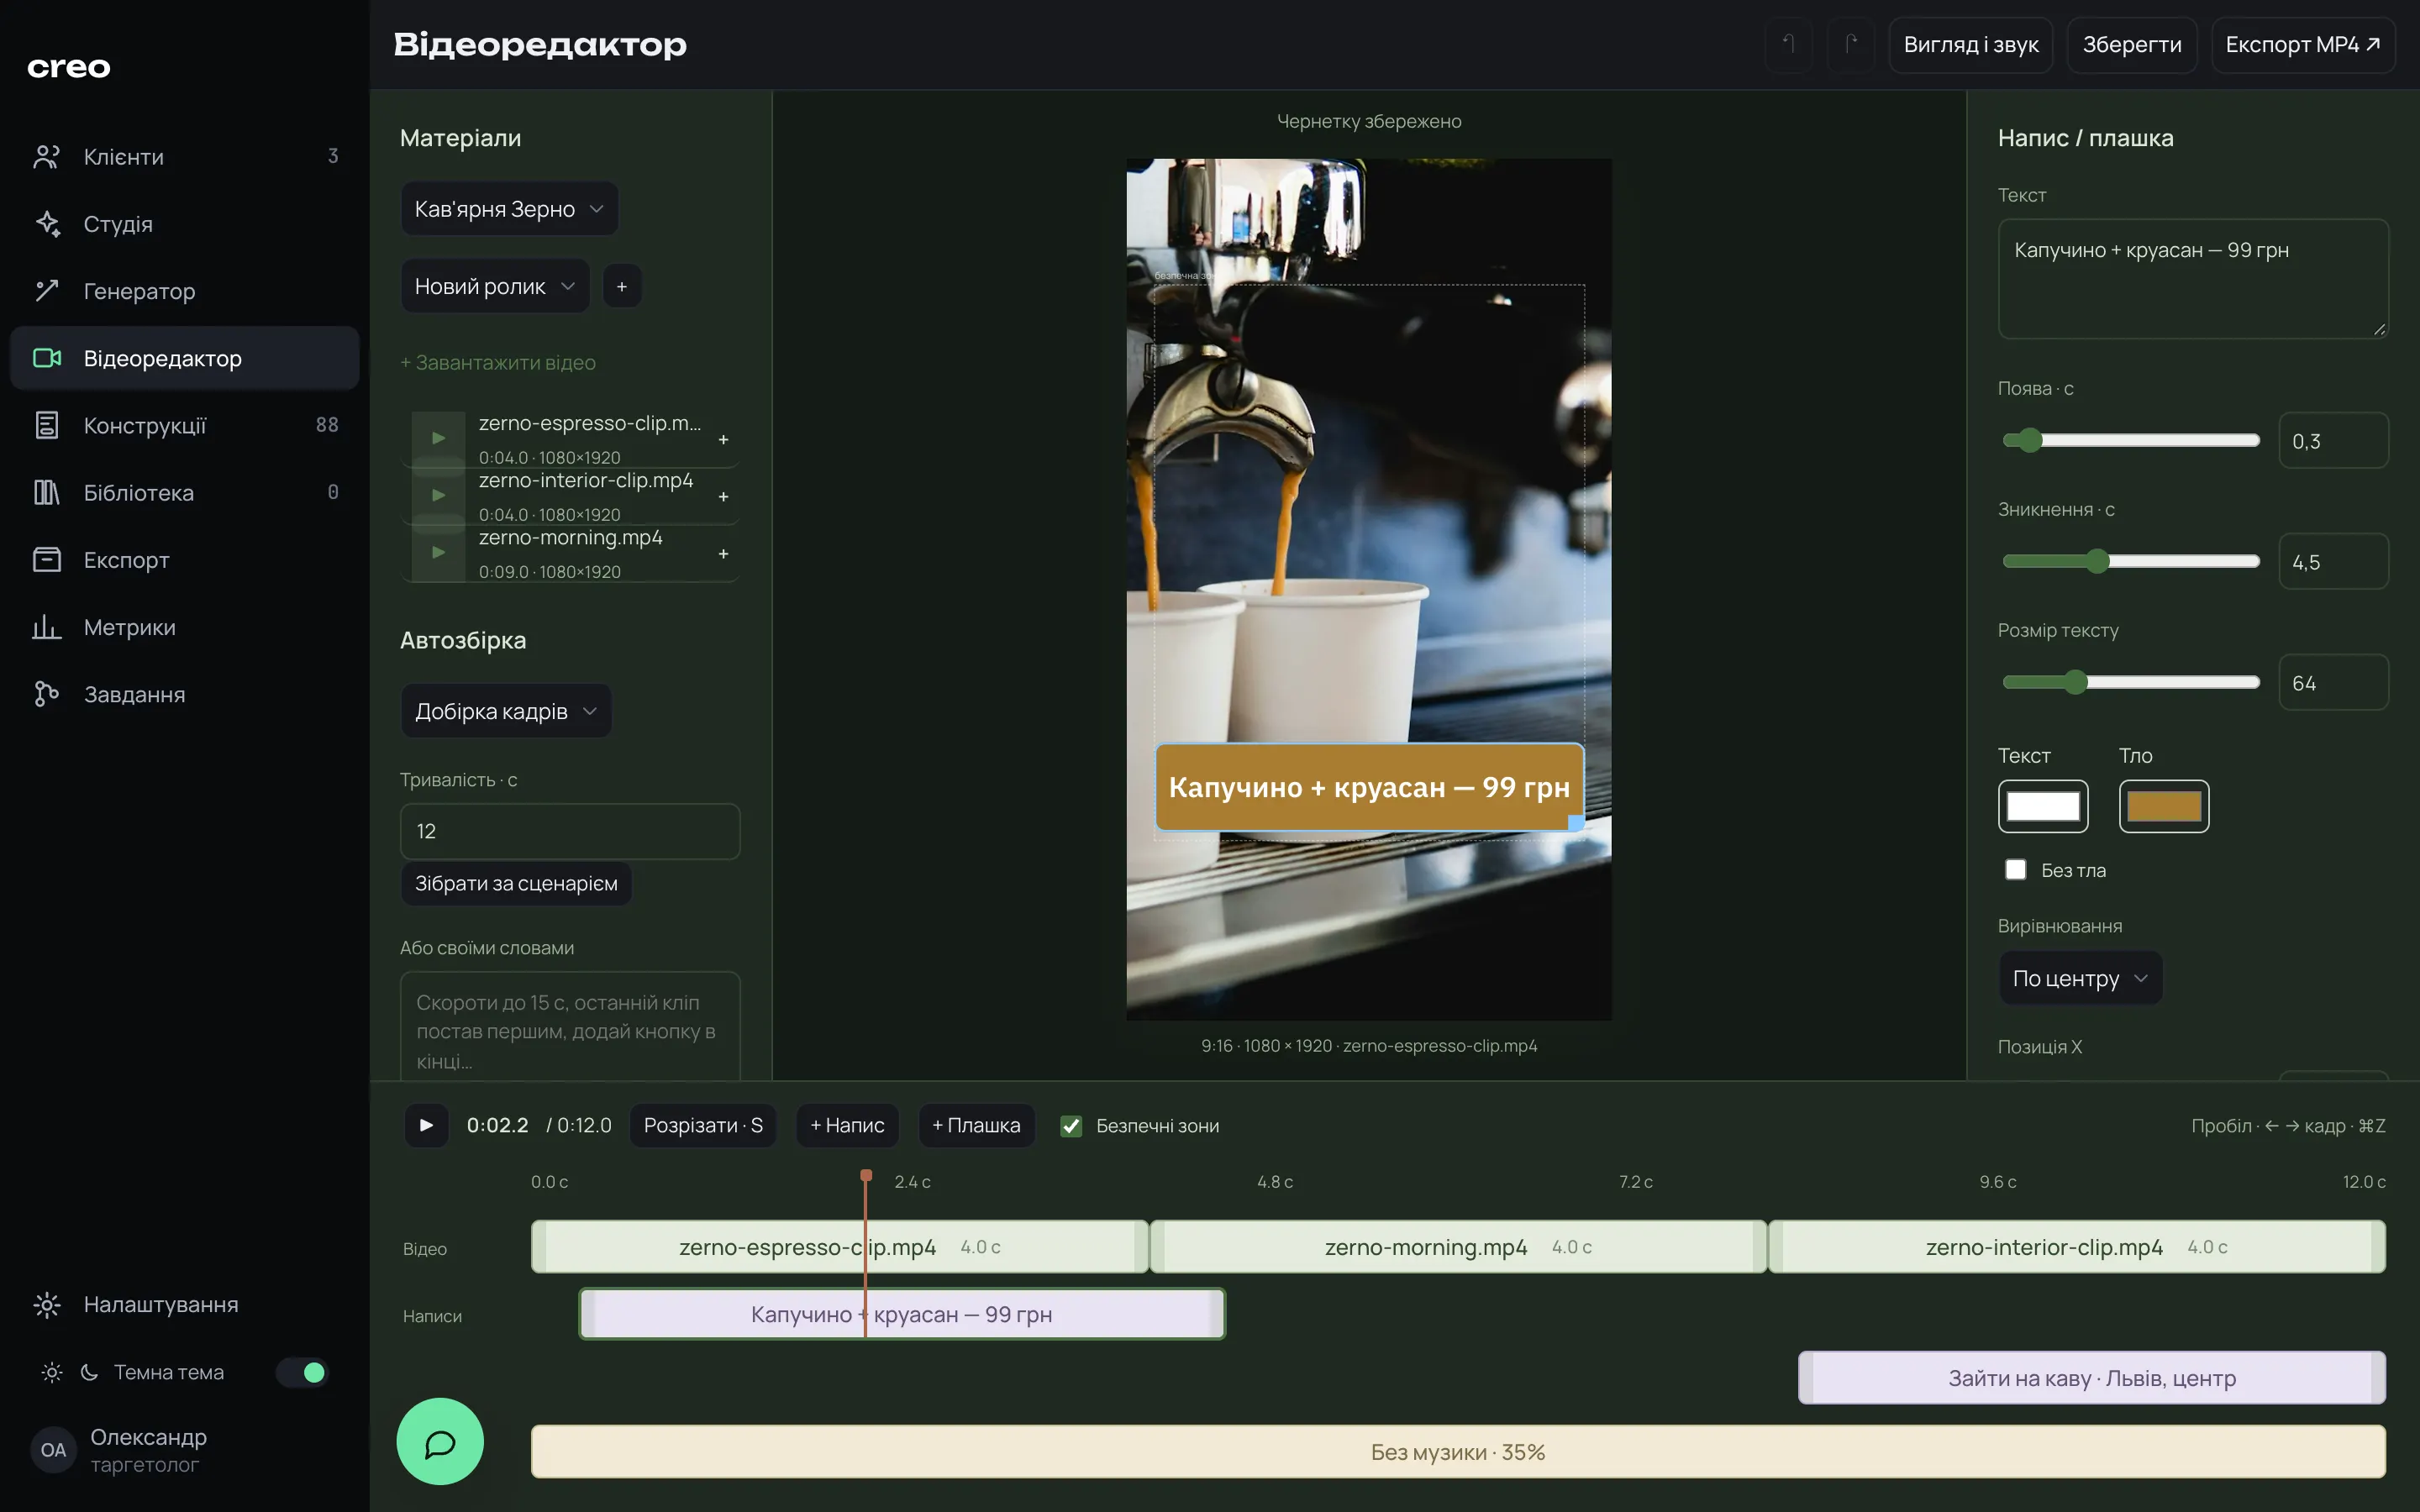The image size is (2420, 1512).
Task: Click the redo arrow in the header
Action: tap(1851, 45)
